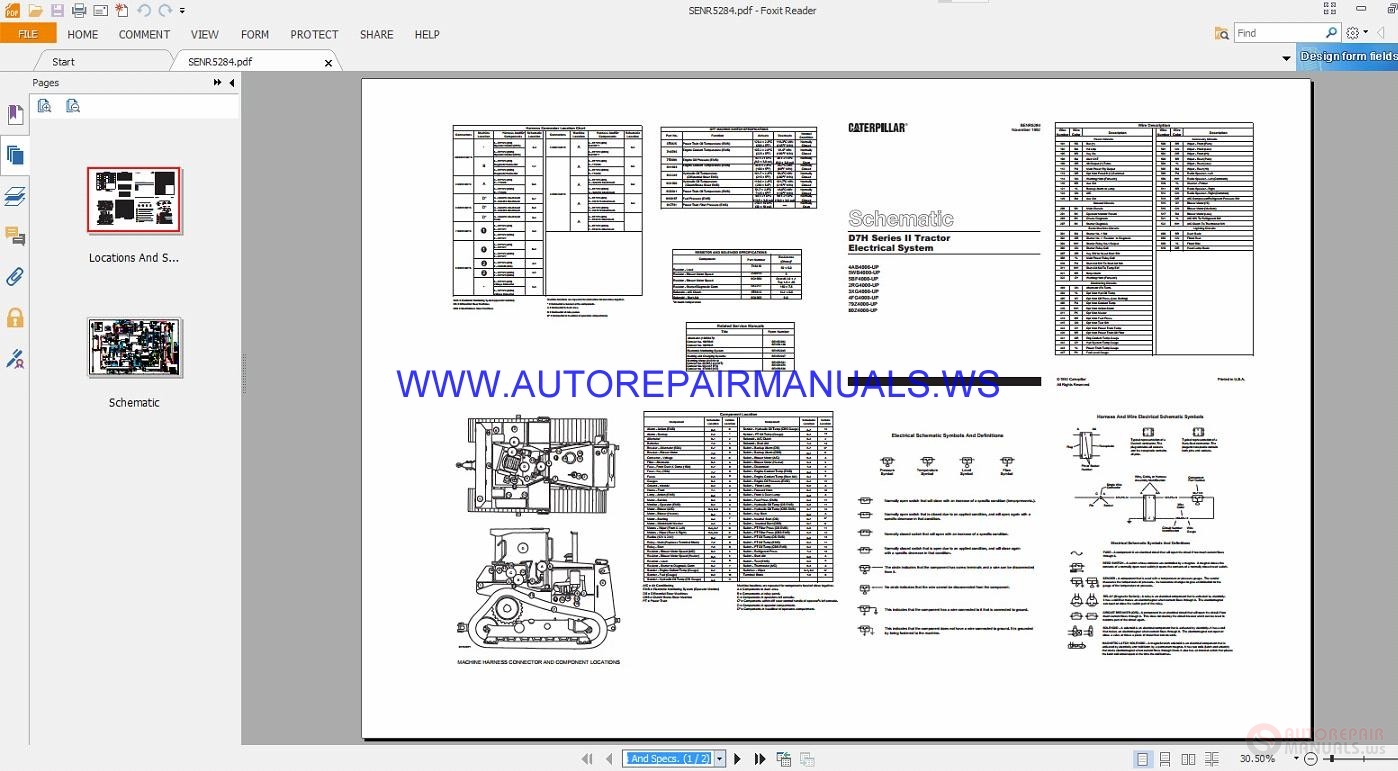The width and height of the screenshot is (1398, 771).
Task: Enlarge page thumbnails in Pages panel
Action: (44, 105)
